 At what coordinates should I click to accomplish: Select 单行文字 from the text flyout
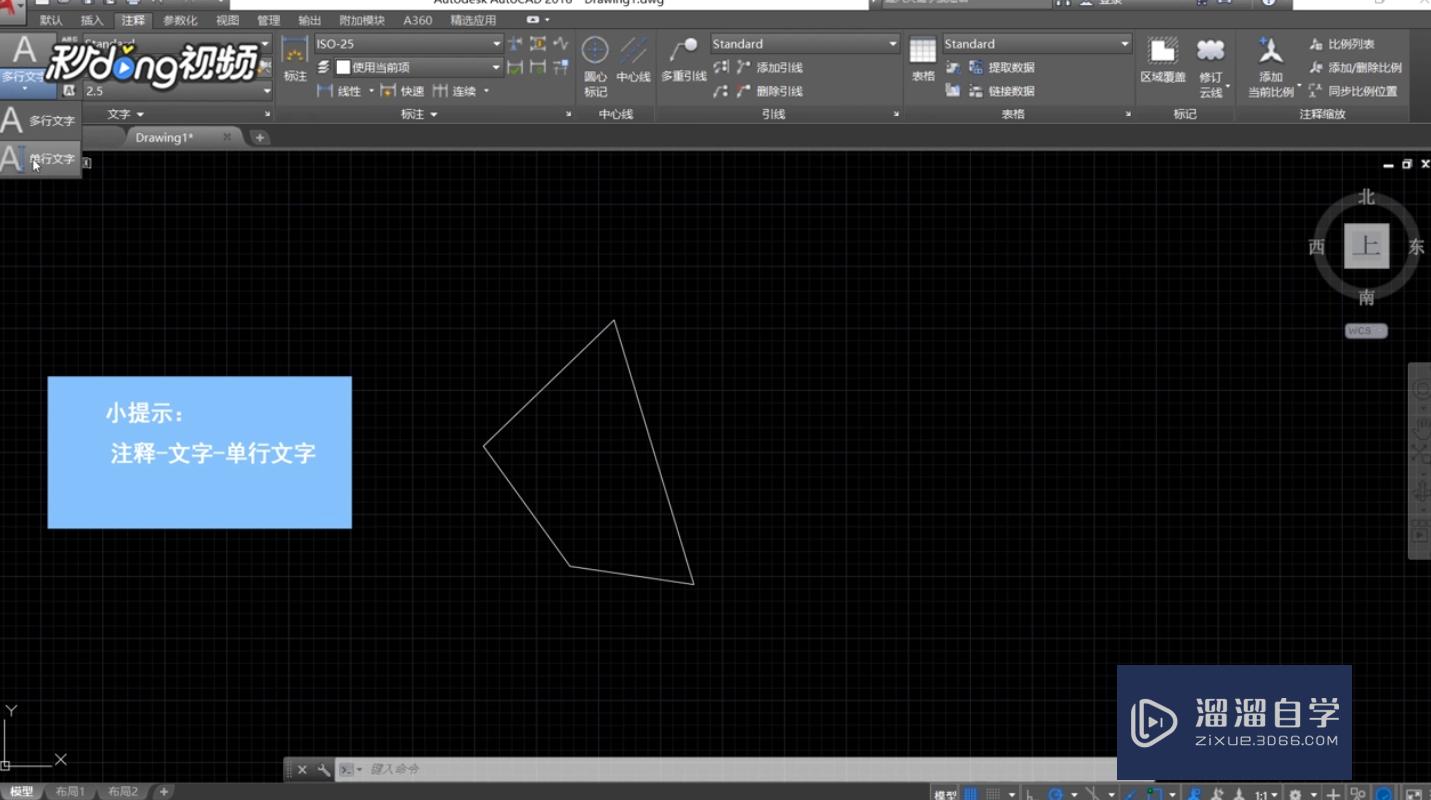pyautogui.click(x=40, y=159)
